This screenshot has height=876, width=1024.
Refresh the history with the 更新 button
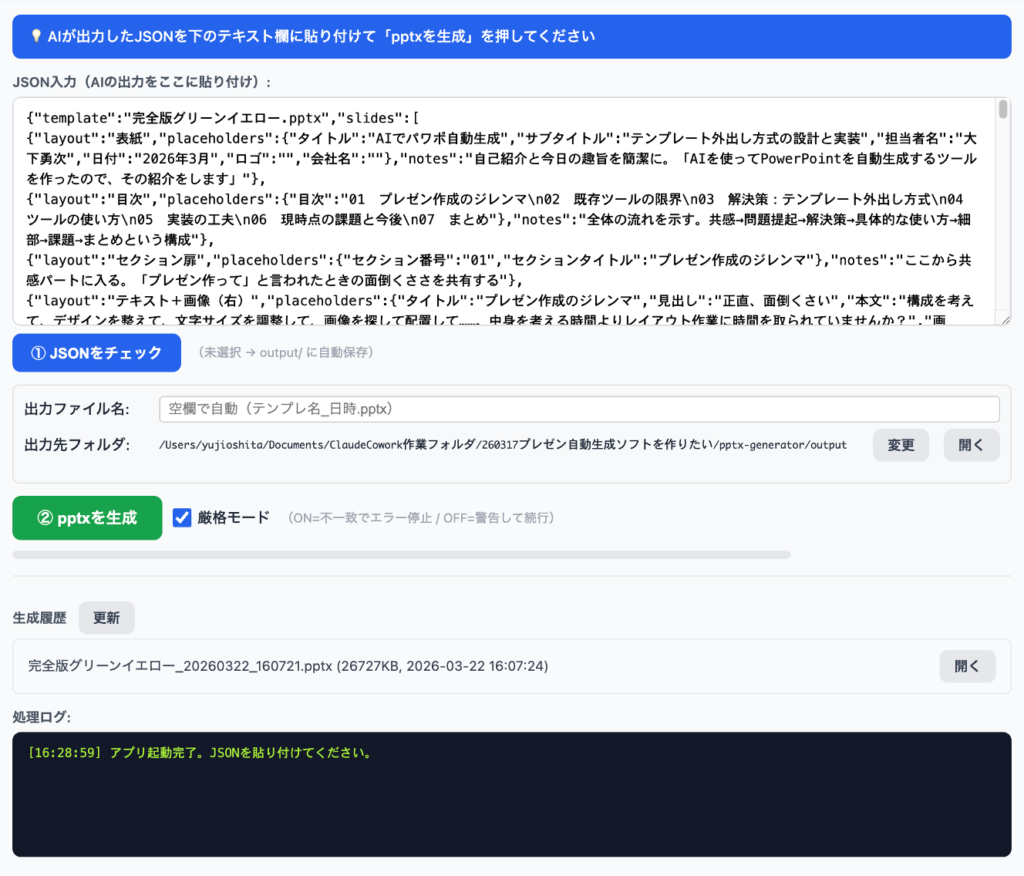(106, 618)
